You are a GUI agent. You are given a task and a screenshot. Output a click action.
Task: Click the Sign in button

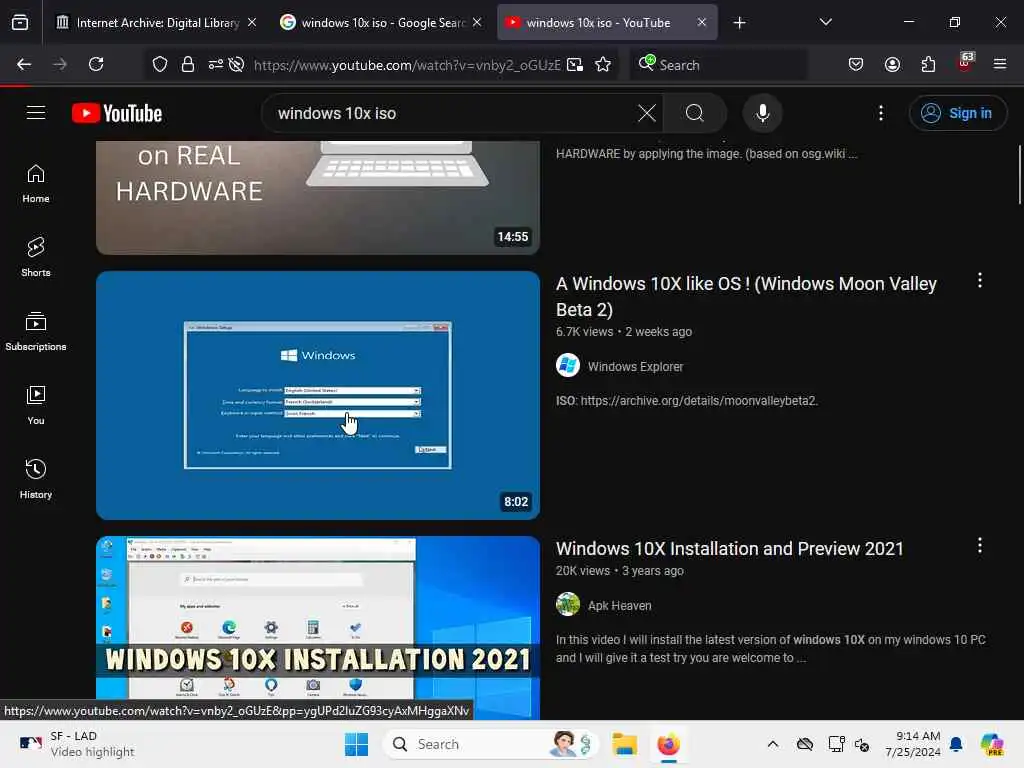[957, 113]
